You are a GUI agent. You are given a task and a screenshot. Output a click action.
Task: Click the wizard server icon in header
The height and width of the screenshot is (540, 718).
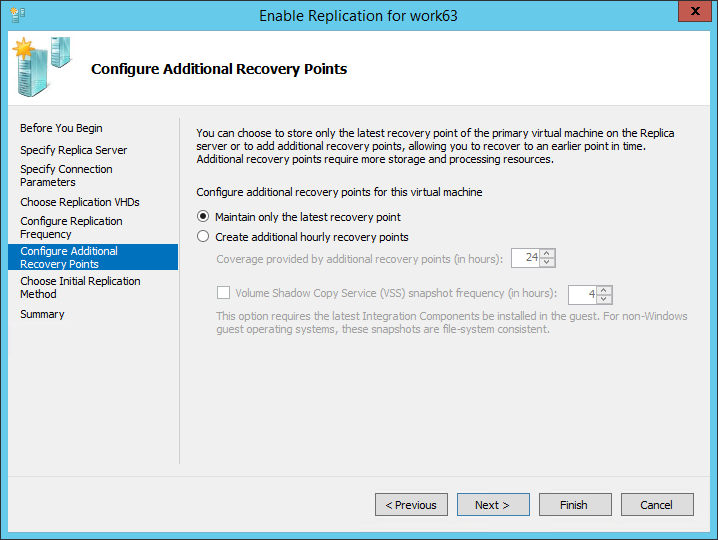(x=40, y=67)
